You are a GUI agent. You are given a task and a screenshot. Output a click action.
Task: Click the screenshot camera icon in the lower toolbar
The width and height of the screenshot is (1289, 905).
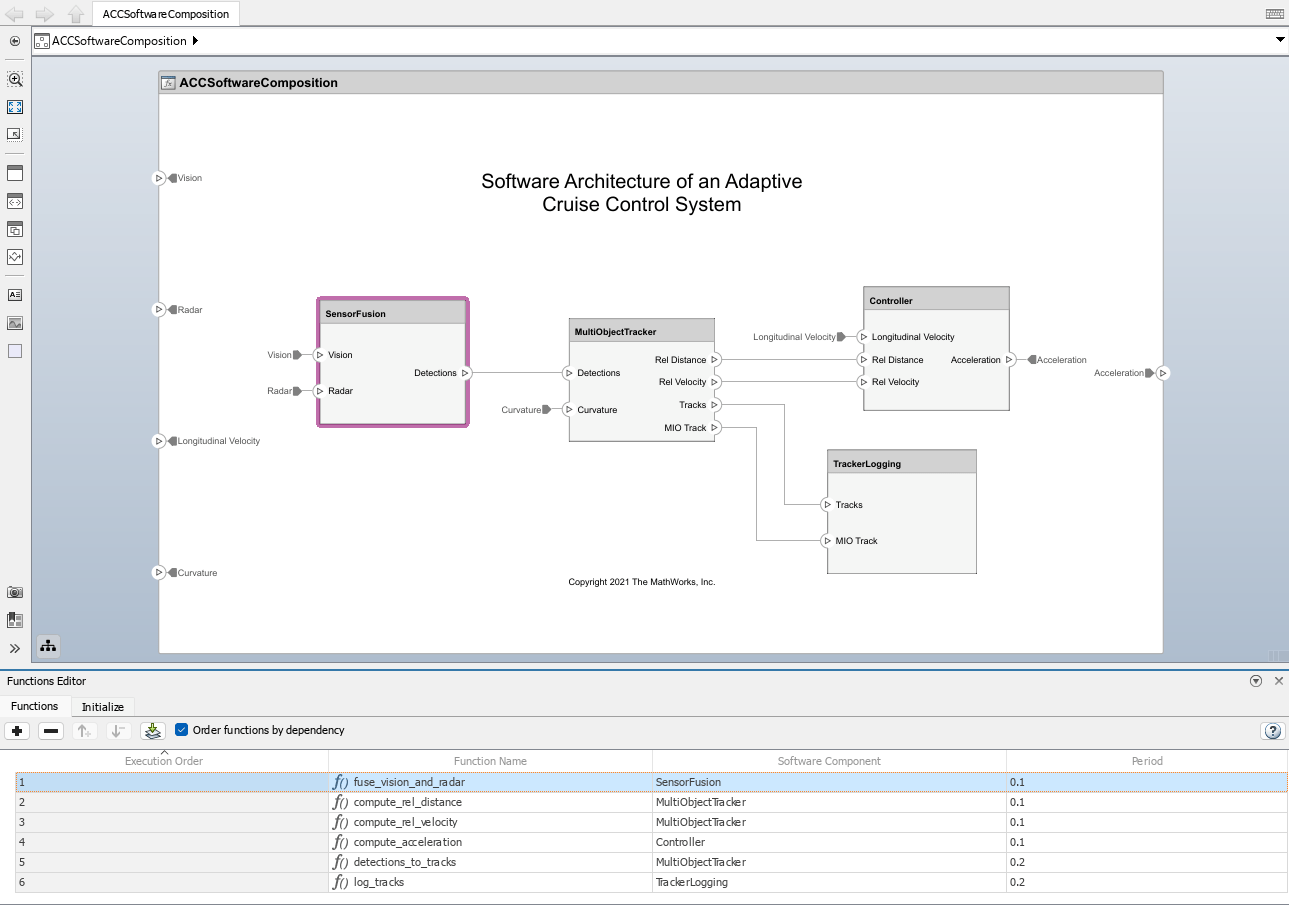pyautogui.click(x=15, y=591)
